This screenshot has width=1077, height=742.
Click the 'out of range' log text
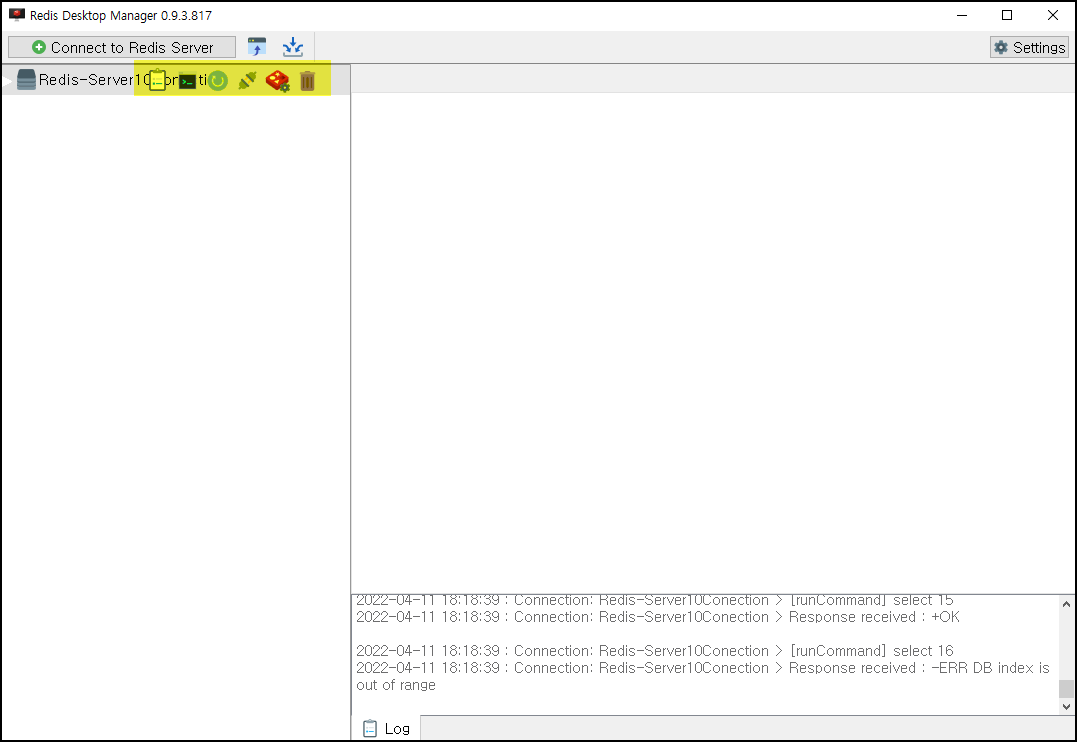pos(396,685)
